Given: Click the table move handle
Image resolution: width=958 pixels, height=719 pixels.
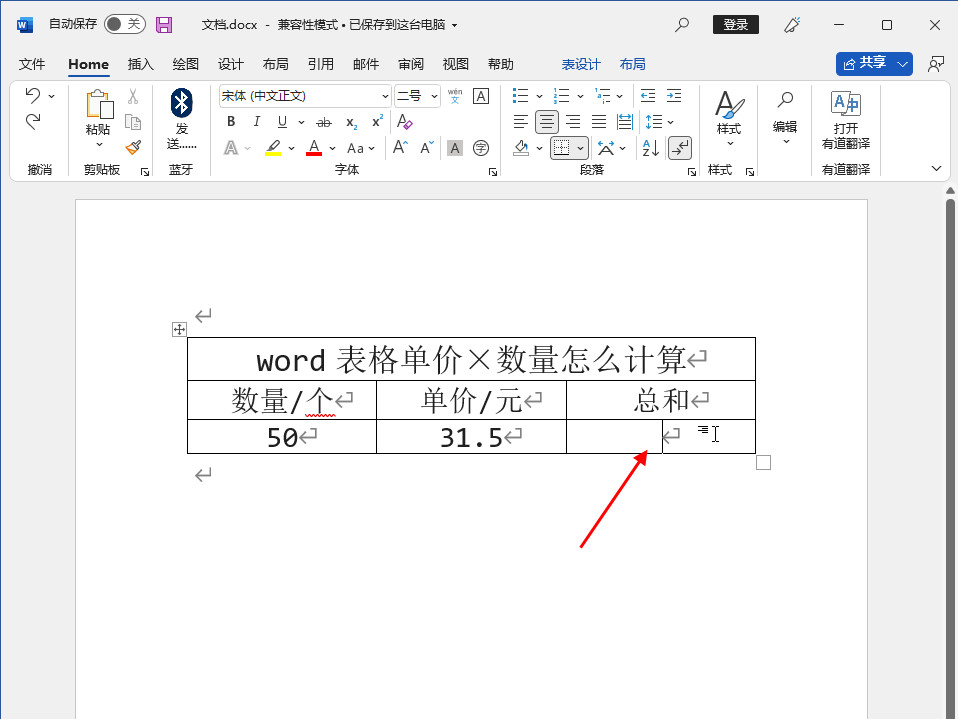Looking at the screenshot, I should pos(179,330).
